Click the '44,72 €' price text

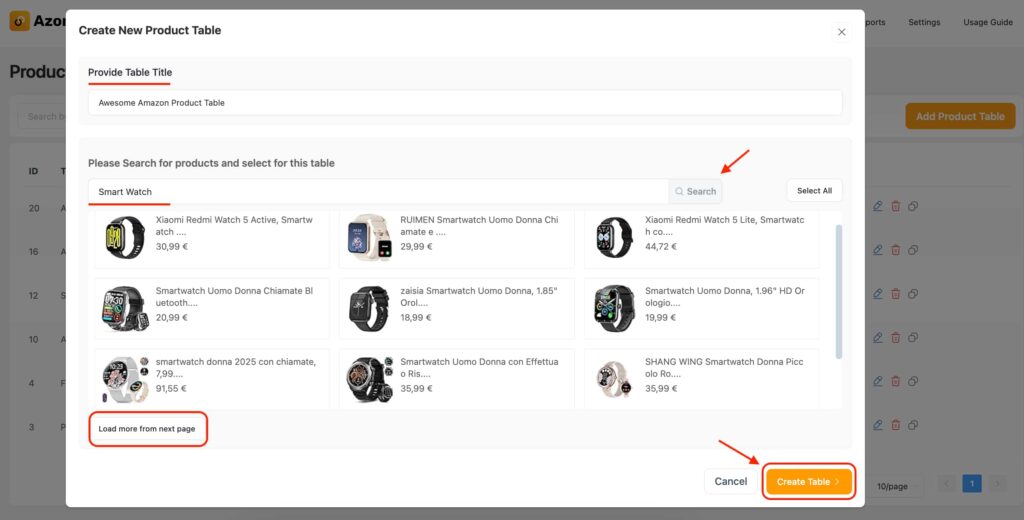(x=661, y=246)
